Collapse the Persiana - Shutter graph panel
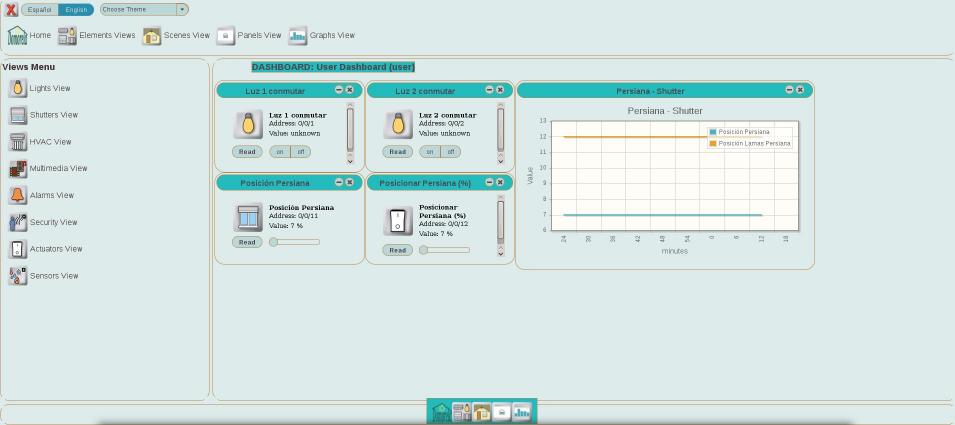The height and width of the screenshot is (425, 955). click(789, 90)
